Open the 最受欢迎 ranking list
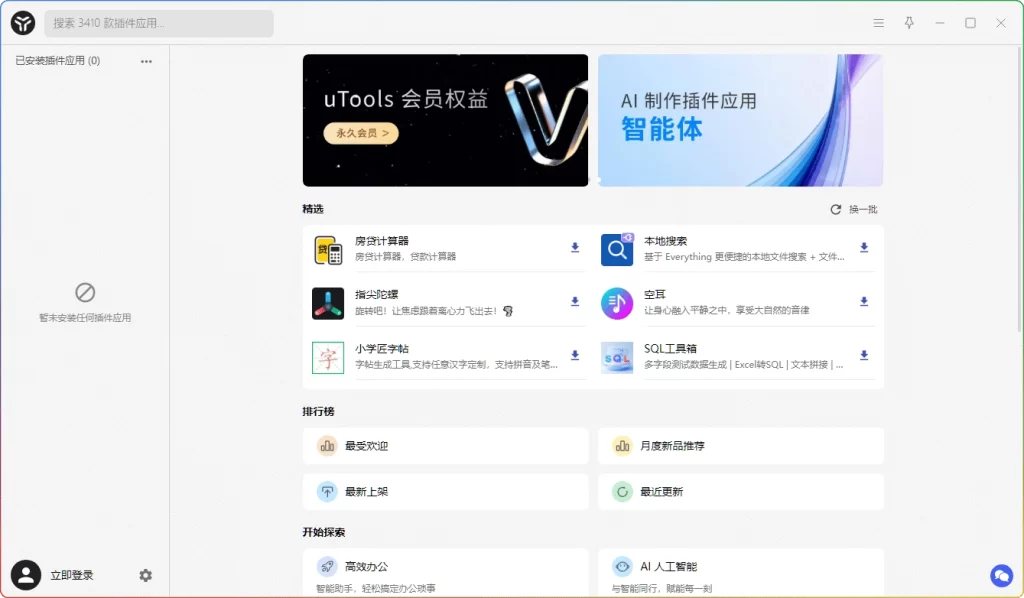Viewport: 1024px width, 598px height. [445, 446]
